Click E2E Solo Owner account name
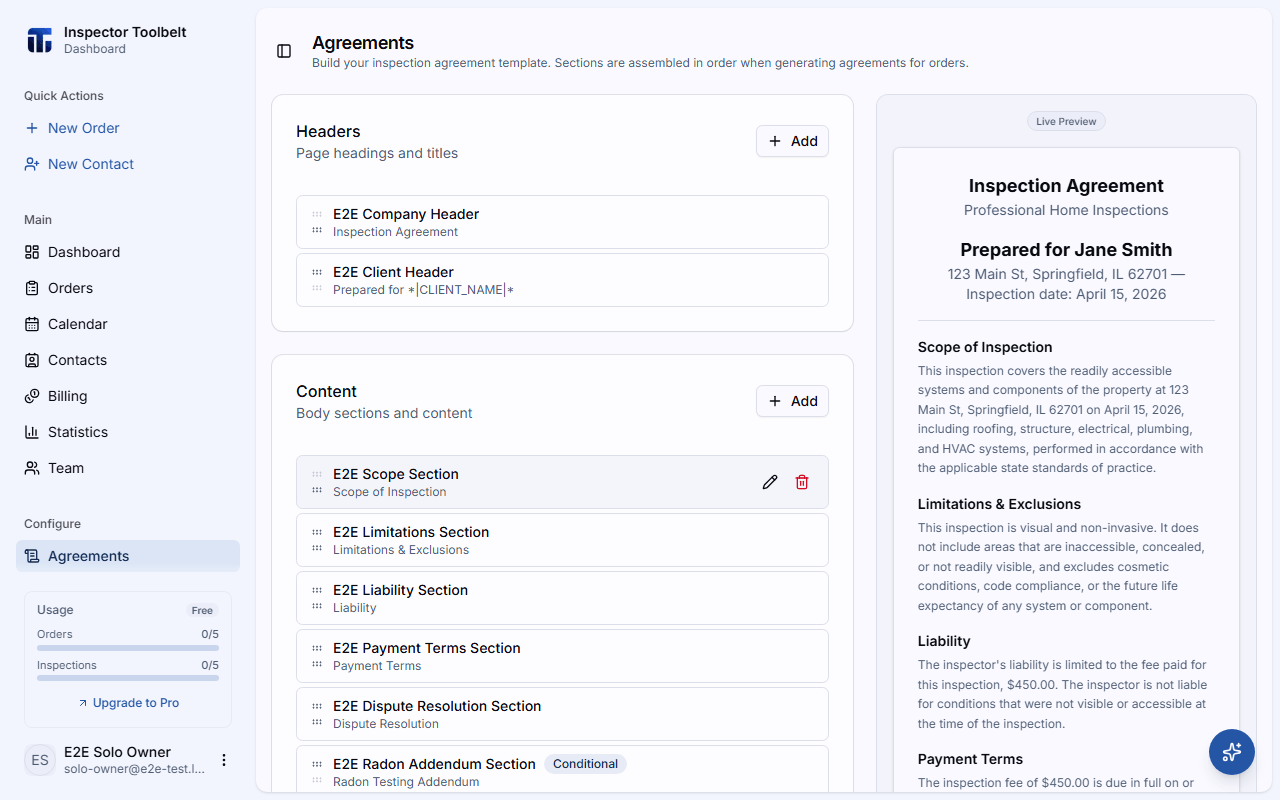Image resolution: width=1280 pixels, height=800 pixels. point(117,752)
